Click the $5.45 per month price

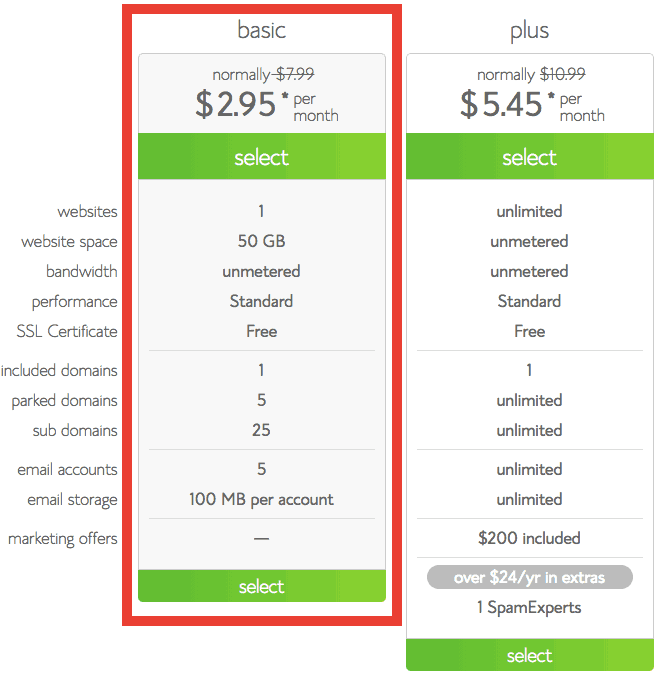[x=504, y=104]
